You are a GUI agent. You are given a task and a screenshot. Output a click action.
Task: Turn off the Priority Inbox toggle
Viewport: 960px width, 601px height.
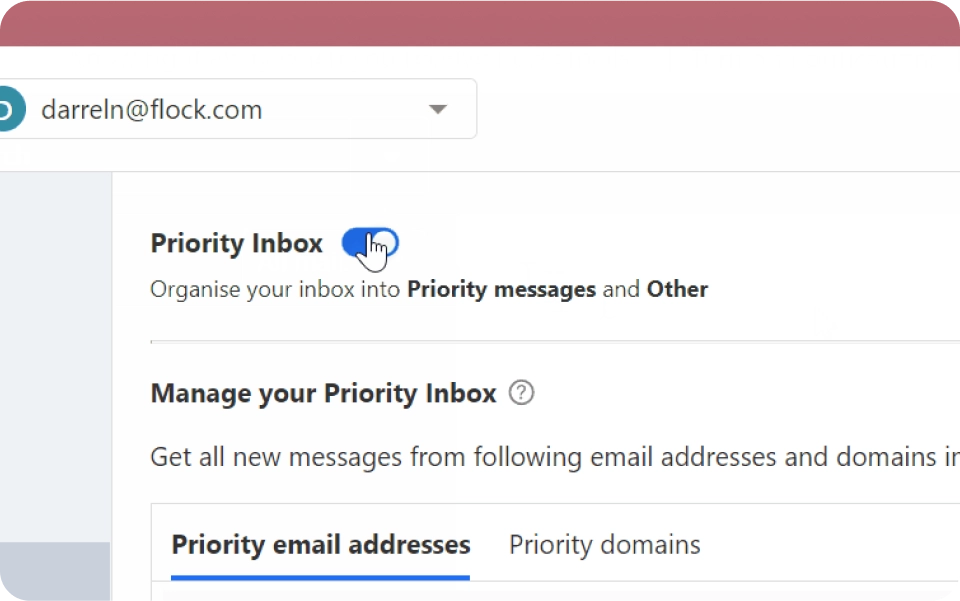tap(370, 243)
